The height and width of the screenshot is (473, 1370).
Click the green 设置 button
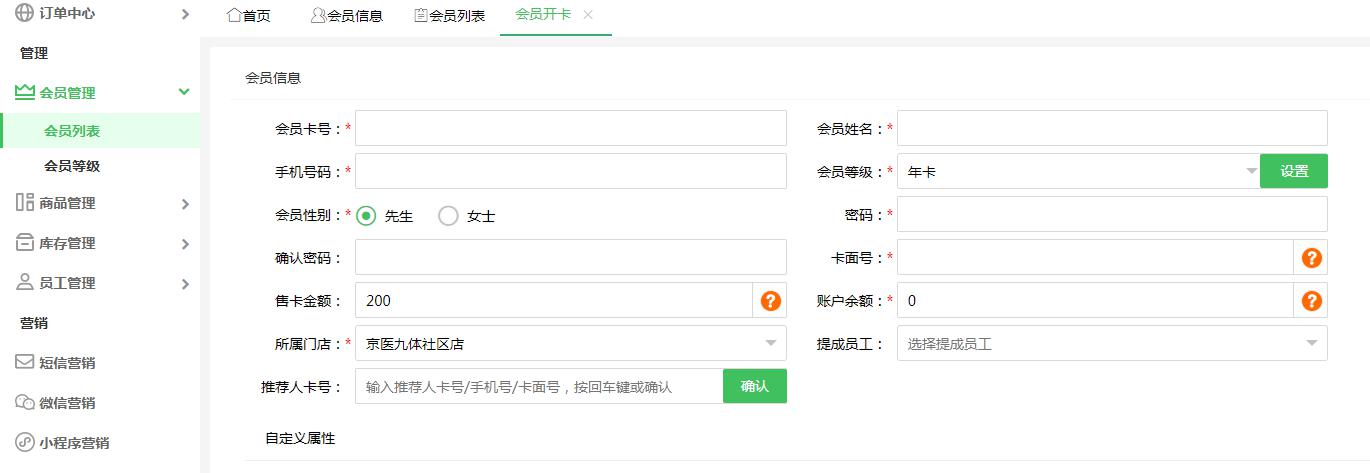[x=1293, y=171]
